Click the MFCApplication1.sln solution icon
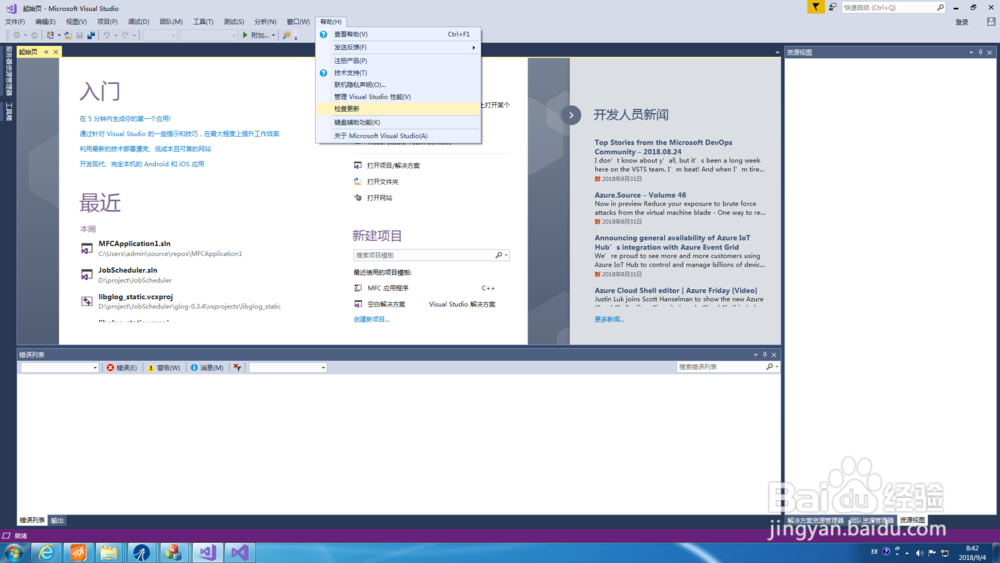 coord(87,249)
